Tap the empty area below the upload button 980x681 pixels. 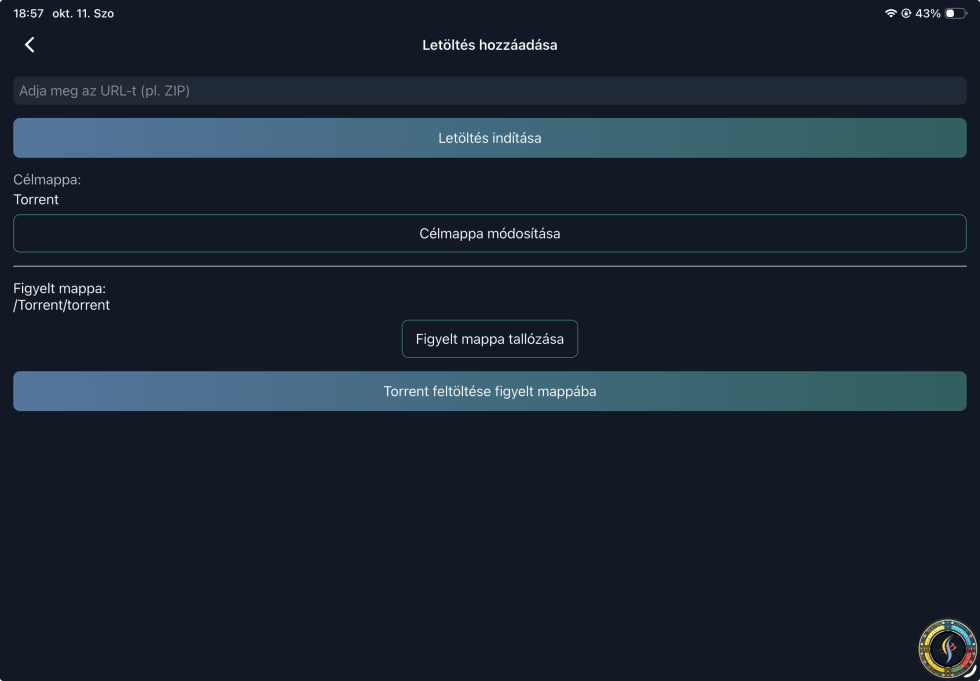490,530
